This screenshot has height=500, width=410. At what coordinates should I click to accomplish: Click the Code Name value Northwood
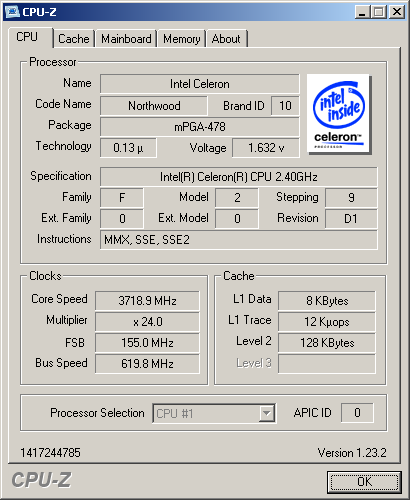point(154,106)
